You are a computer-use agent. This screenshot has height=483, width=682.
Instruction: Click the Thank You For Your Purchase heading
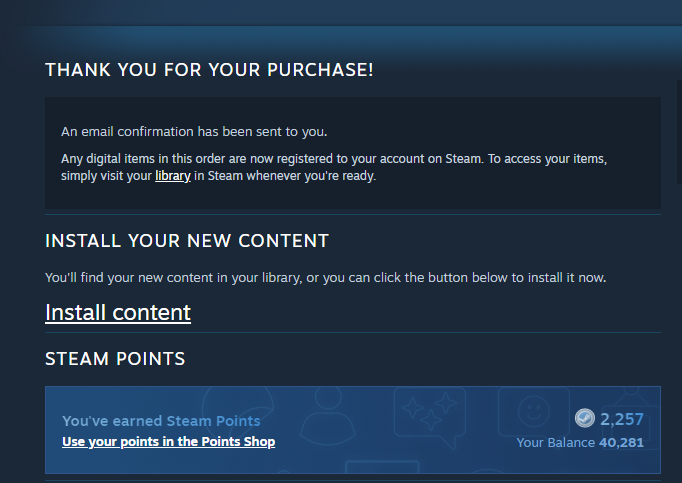click(x=209, y=70)
